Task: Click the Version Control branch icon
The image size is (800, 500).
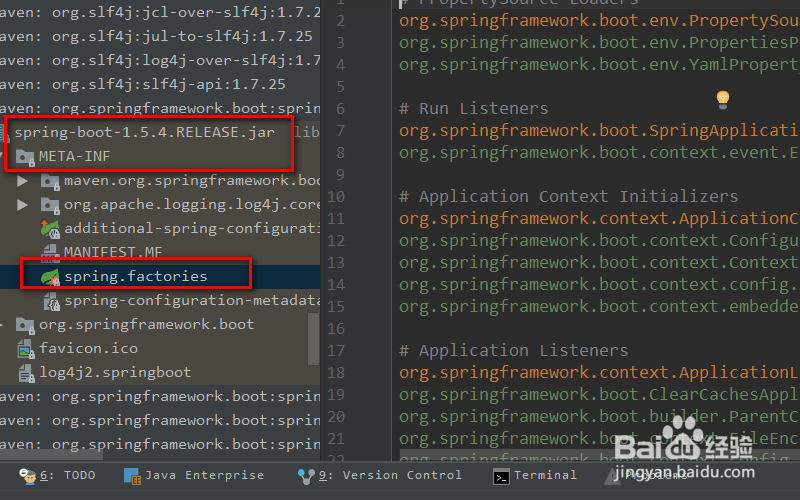Action: 306,477
